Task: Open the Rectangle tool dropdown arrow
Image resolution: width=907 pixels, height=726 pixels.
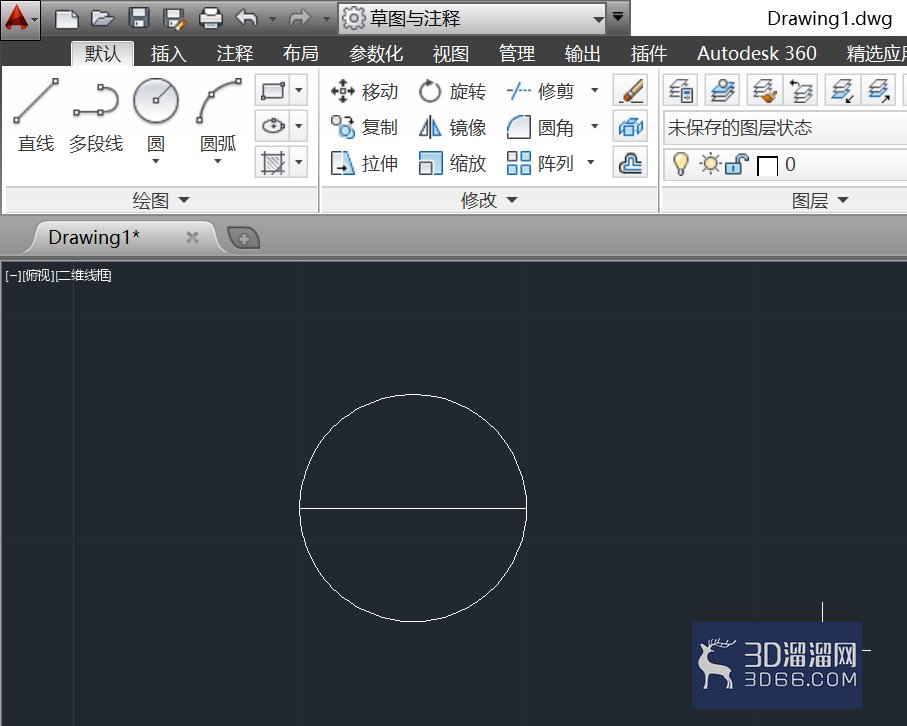Action: 298,91
